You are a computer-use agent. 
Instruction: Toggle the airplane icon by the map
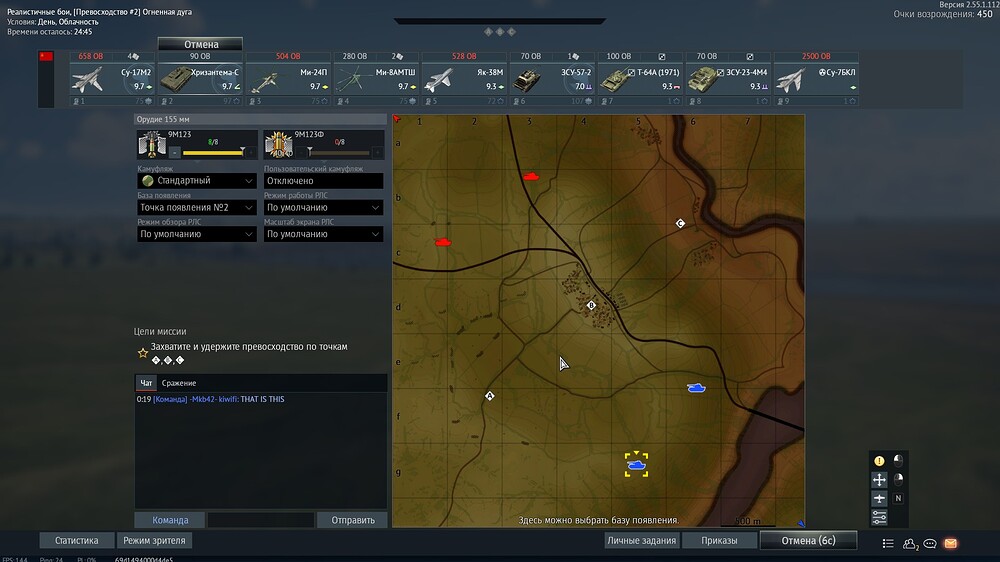tap(879, 498)
